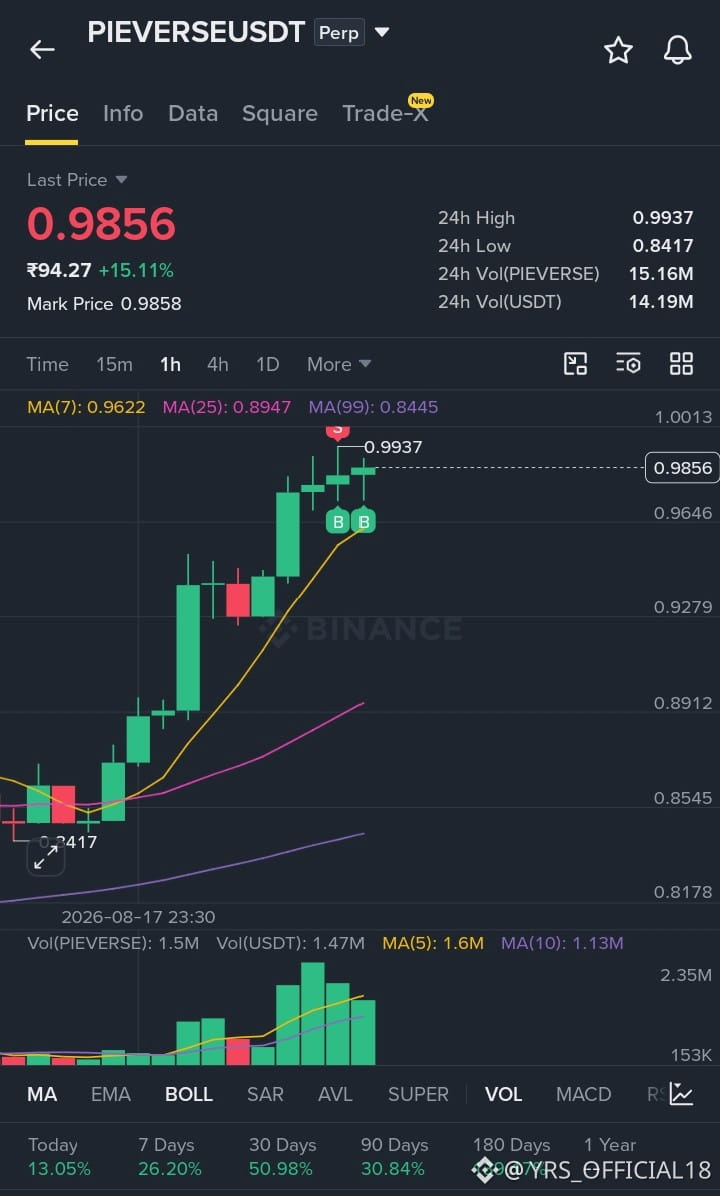Open chart drawing tools icon
The width and height of the screenshot is (720, 1196).
click(575, 364)
